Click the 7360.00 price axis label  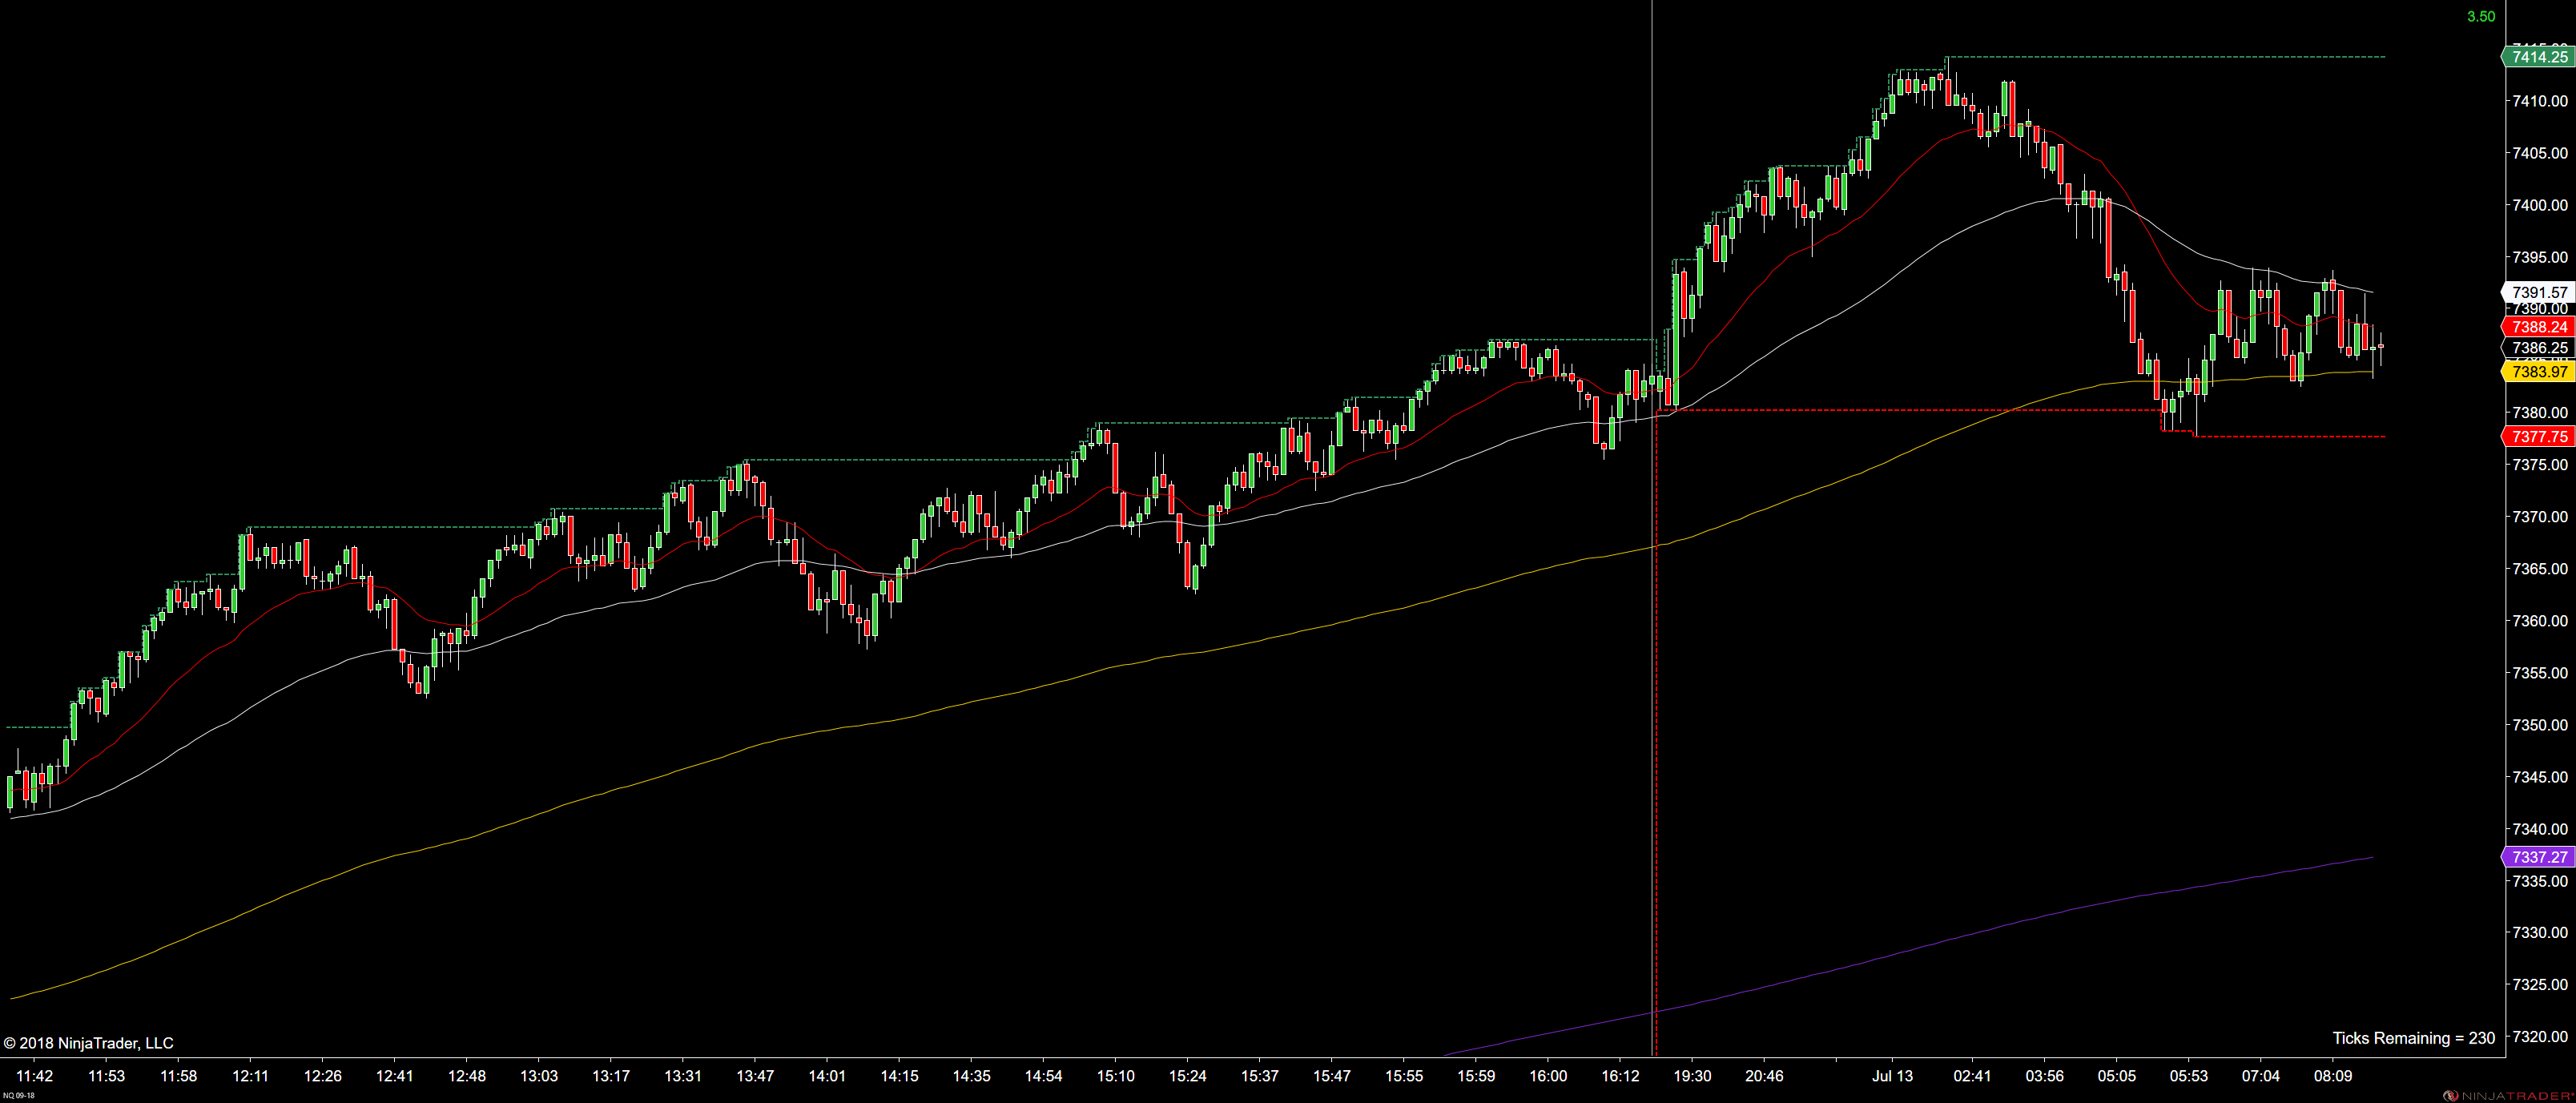pos(2540,620)
